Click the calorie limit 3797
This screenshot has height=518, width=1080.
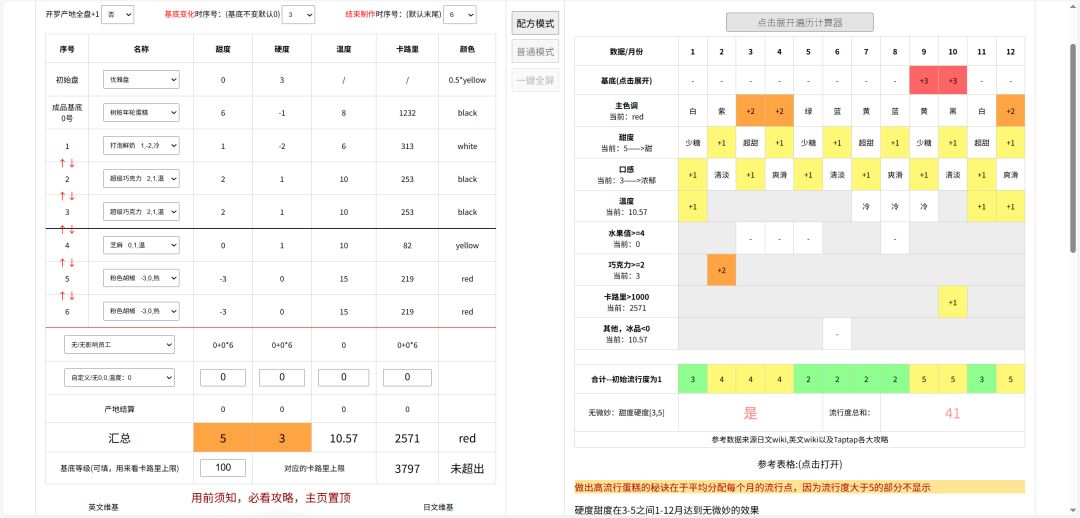click(x=407, y=468)
